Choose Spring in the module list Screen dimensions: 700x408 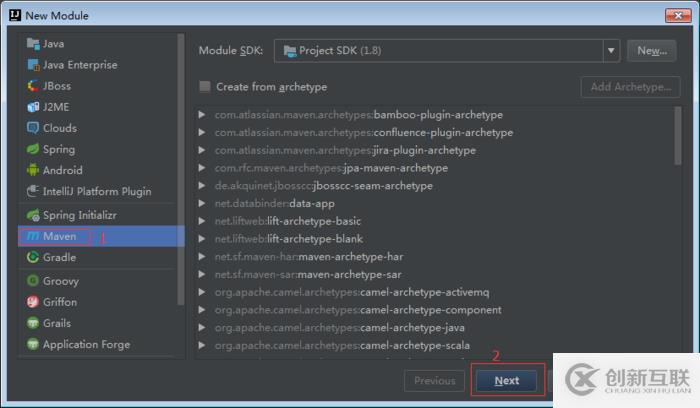pyautogui.click(x=97, y=149)
